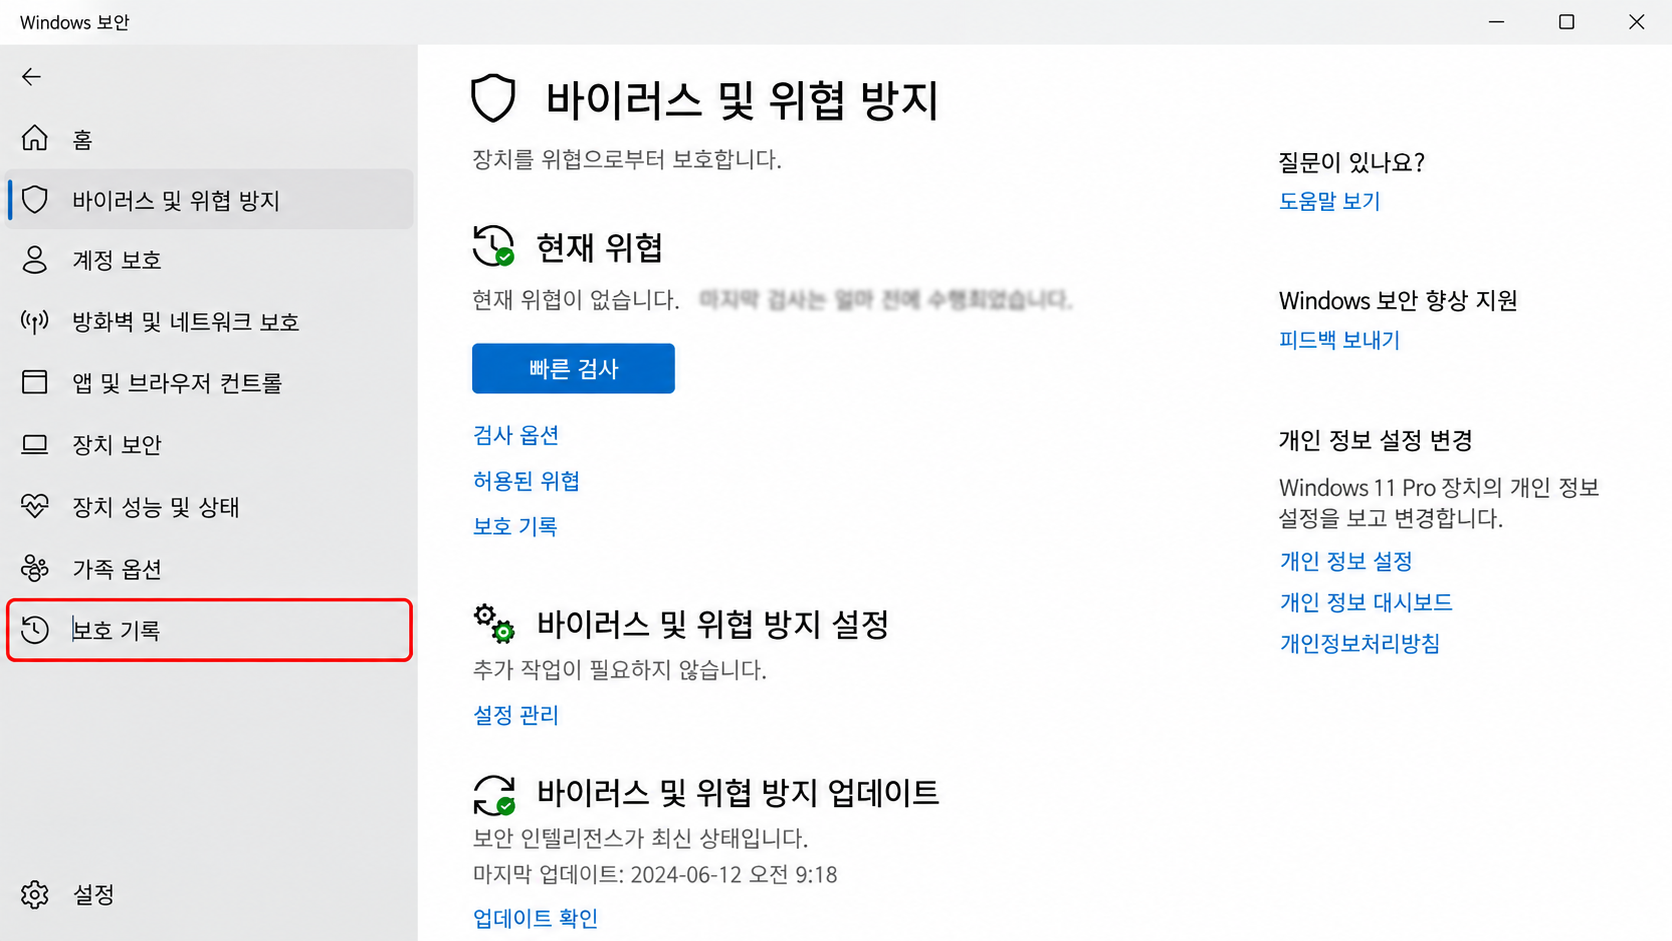Click the 가족 옵션 family icon
The width and height of the screenshot is (1672, 941).
click(35, 568)
